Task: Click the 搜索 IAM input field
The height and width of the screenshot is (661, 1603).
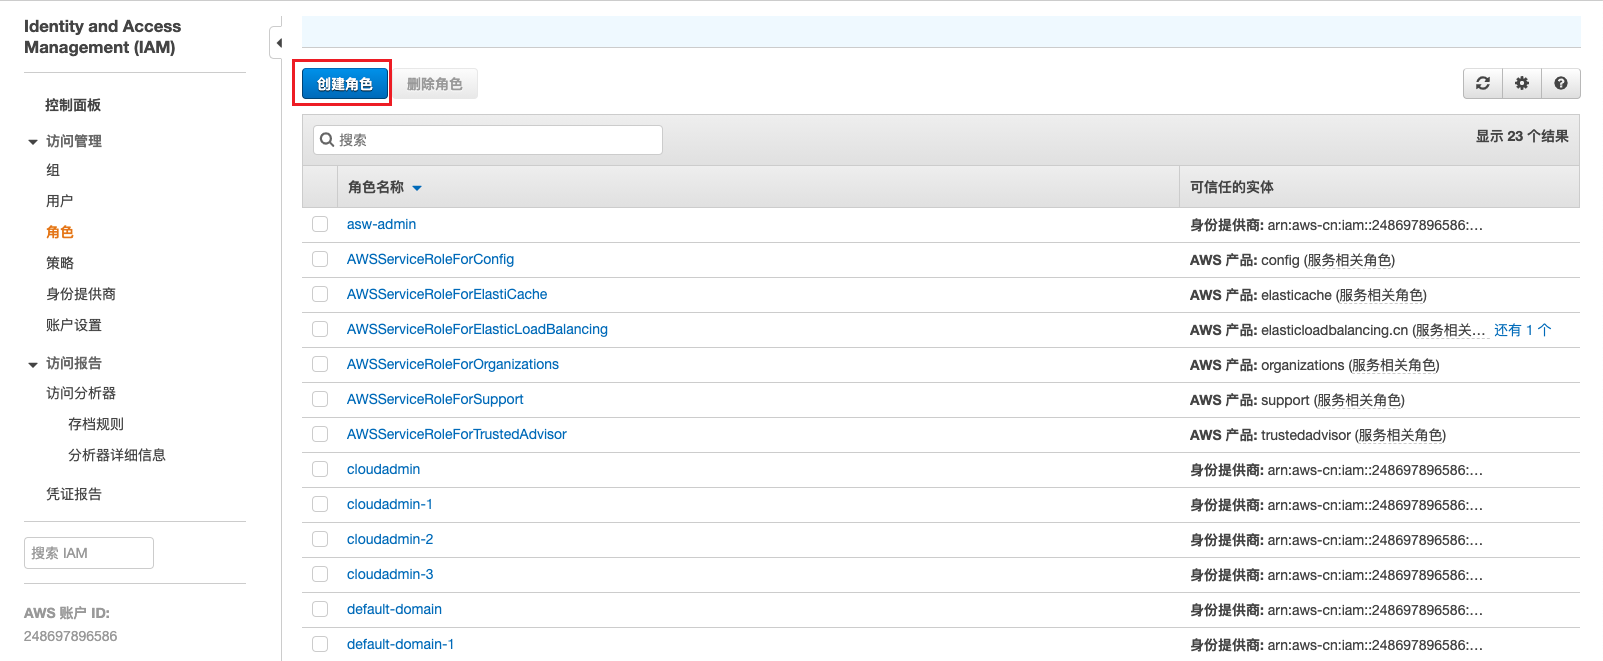Action: 89,553
